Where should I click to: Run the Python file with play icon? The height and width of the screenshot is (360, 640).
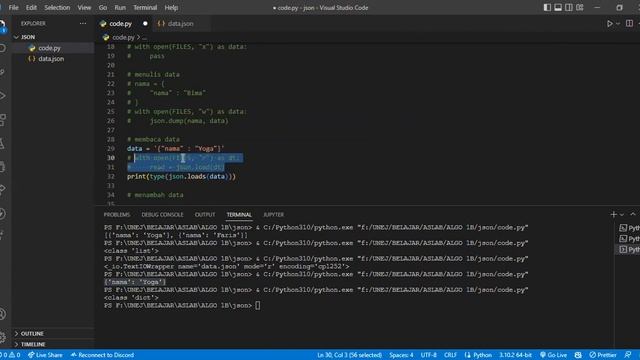pos(609,24)
